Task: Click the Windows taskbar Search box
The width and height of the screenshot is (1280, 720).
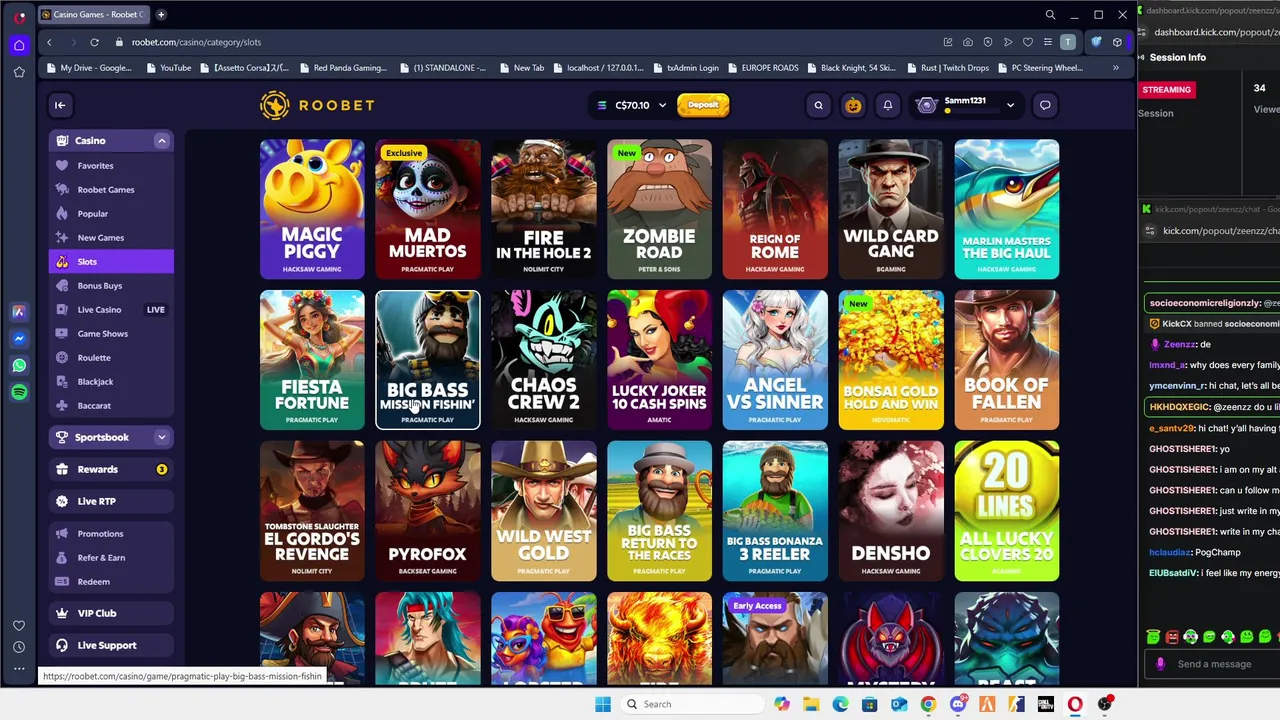Action: point(693,704)
